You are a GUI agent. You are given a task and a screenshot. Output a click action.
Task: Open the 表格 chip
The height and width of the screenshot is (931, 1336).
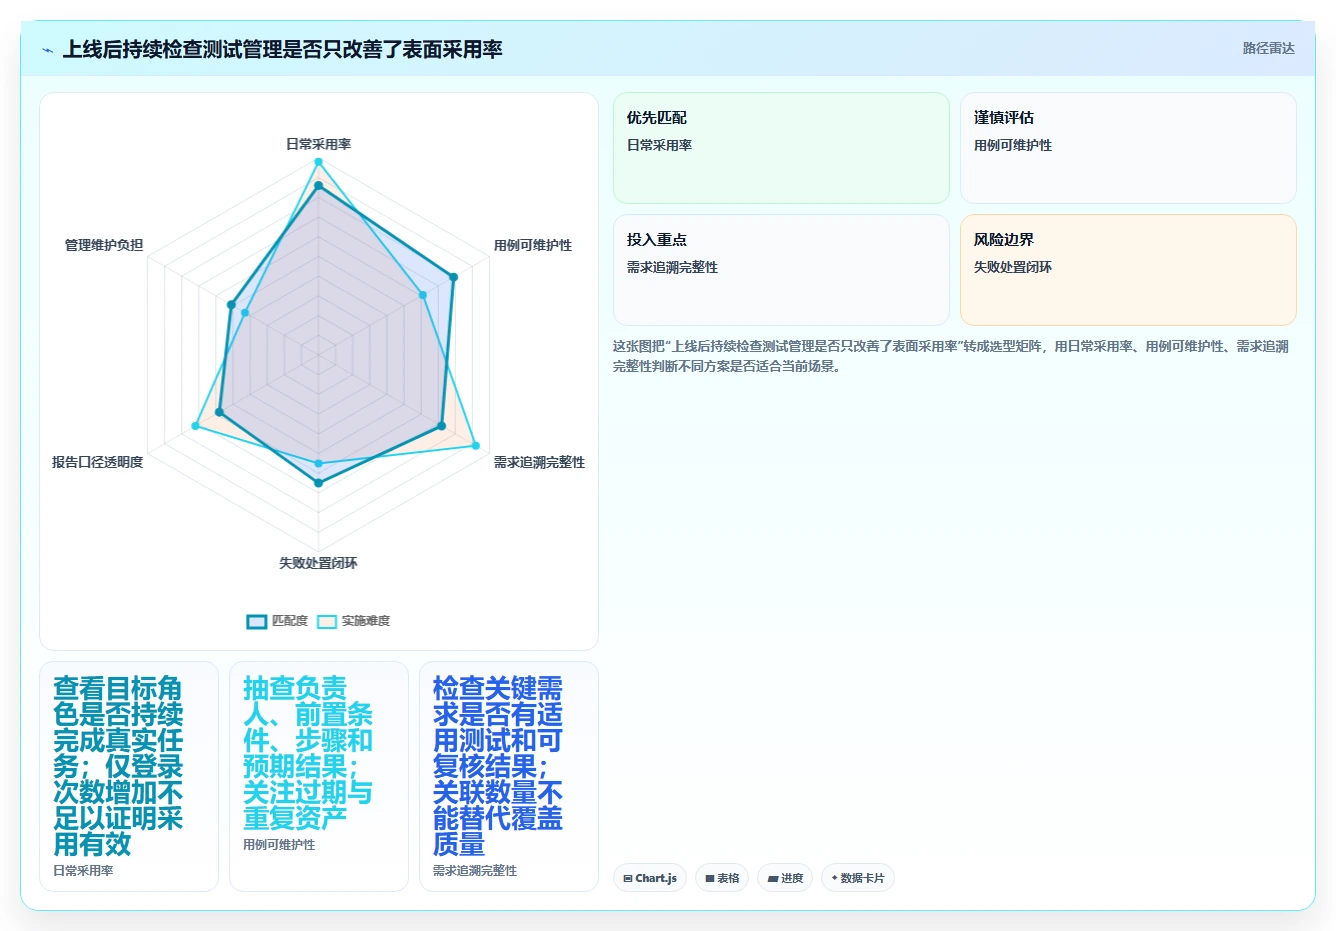coord(722,878)
